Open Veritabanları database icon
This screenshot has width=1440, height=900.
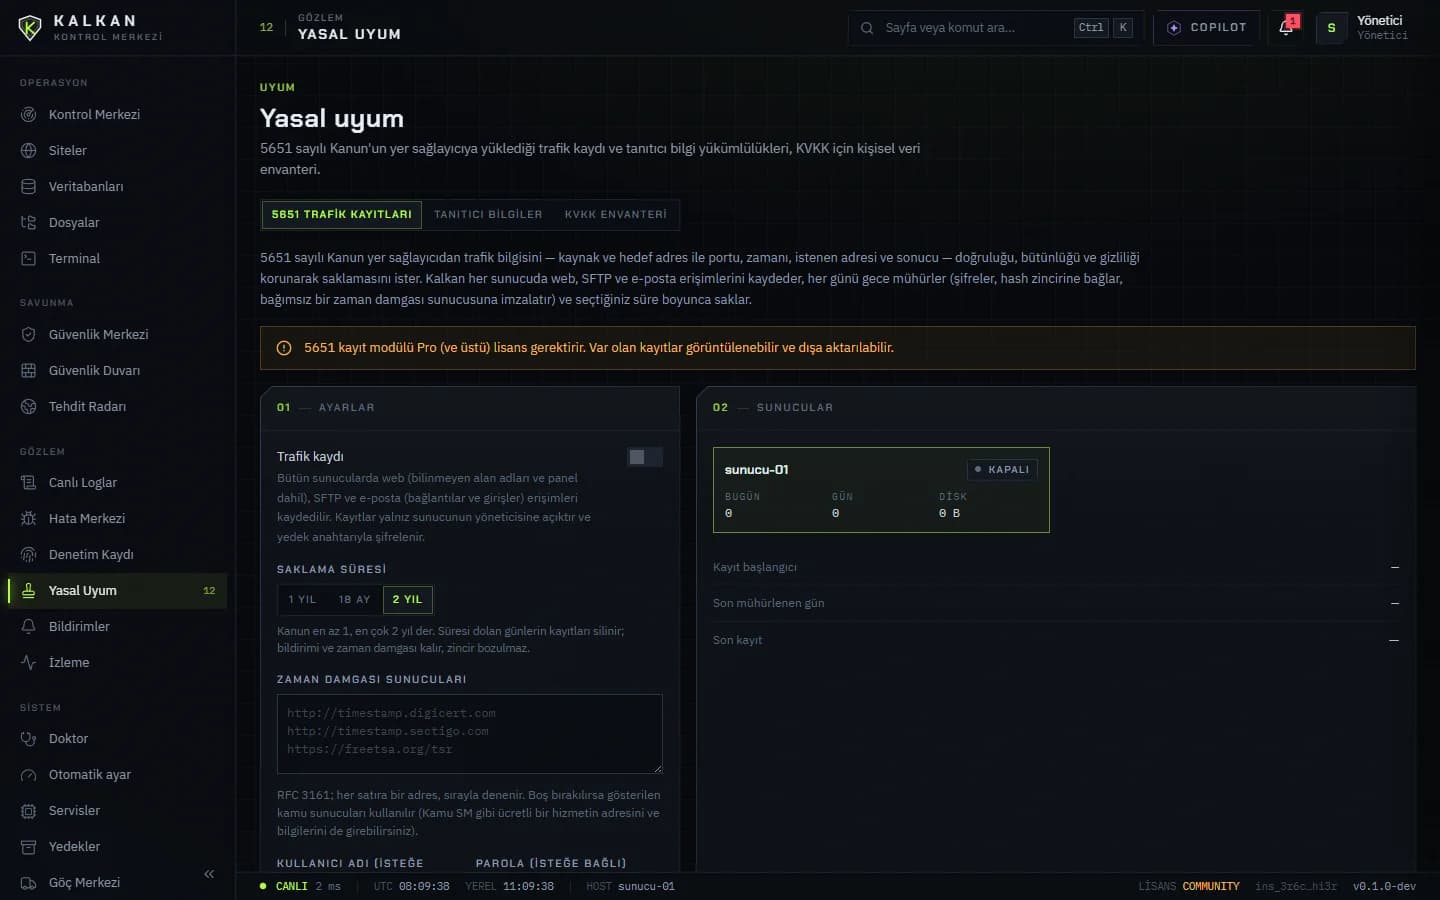(28, 186)
